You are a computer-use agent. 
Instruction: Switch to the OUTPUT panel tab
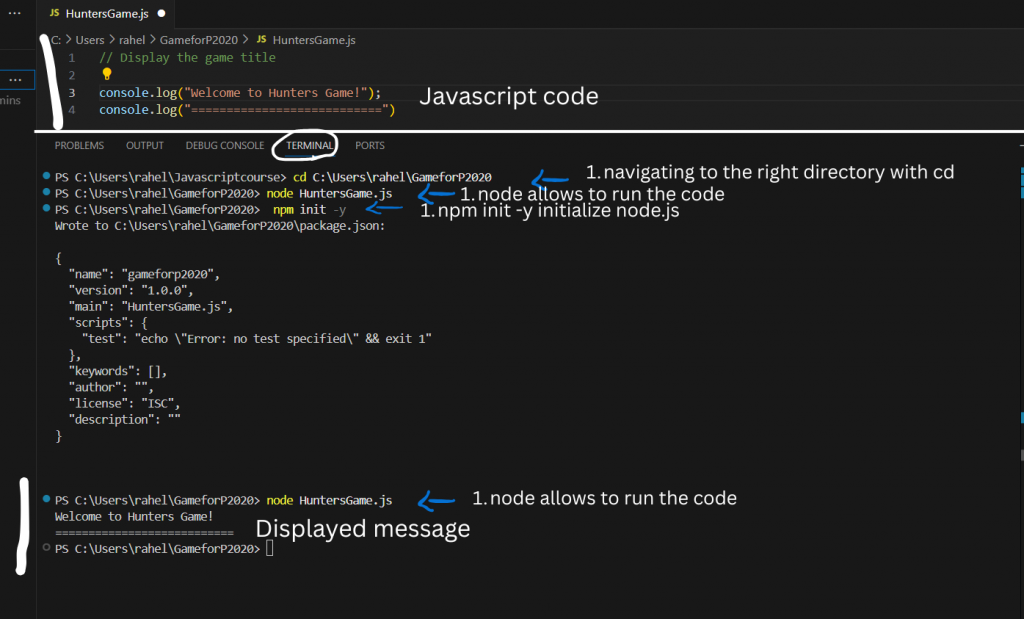(x=145, y=146)
